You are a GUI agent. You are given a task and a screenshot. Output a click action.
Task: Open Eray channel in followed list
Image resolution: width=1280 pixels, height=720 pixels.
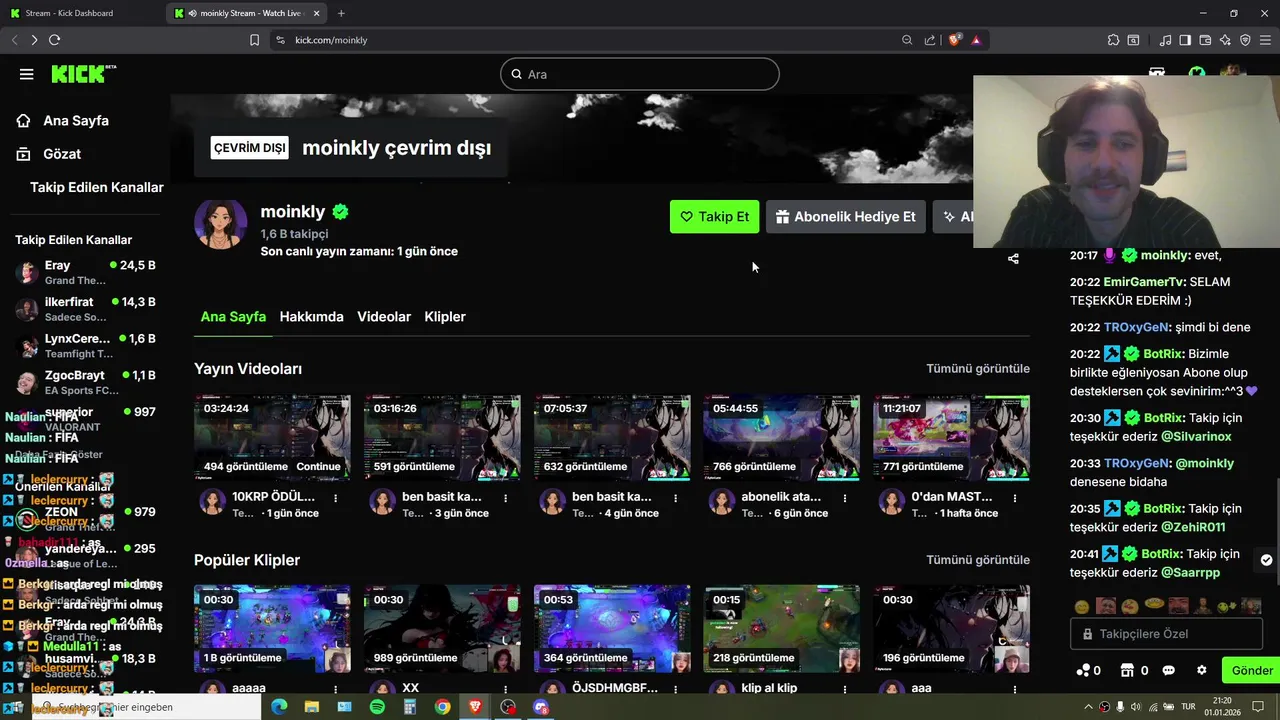pos(86,273)
